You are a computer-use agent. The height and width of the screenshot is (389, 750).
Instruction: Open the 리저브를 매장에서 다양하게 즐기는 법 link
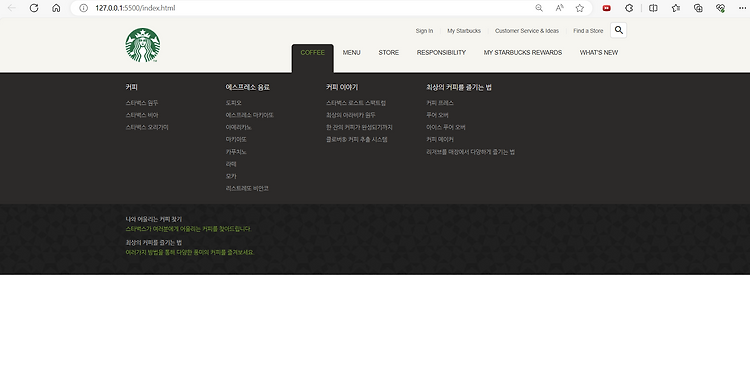coord(470,152)
